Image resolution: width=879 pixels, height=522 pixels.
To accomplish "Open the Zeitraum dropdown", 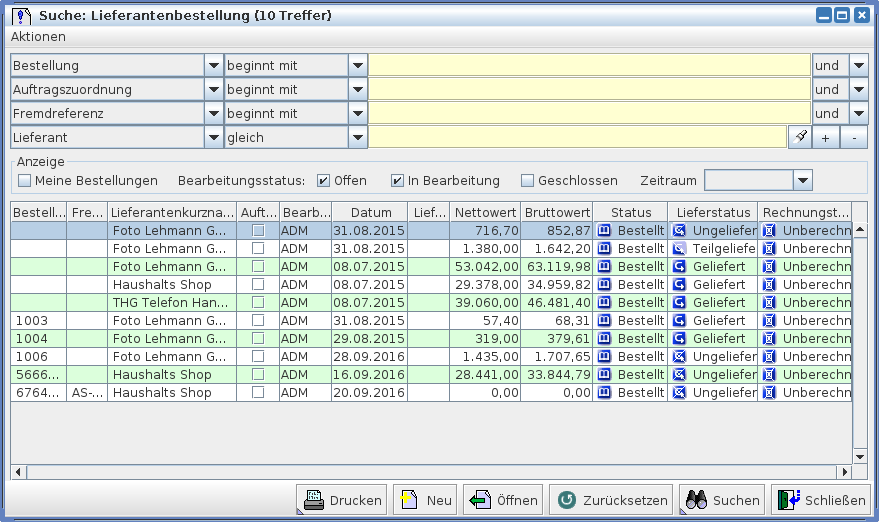I will [802, 180].
